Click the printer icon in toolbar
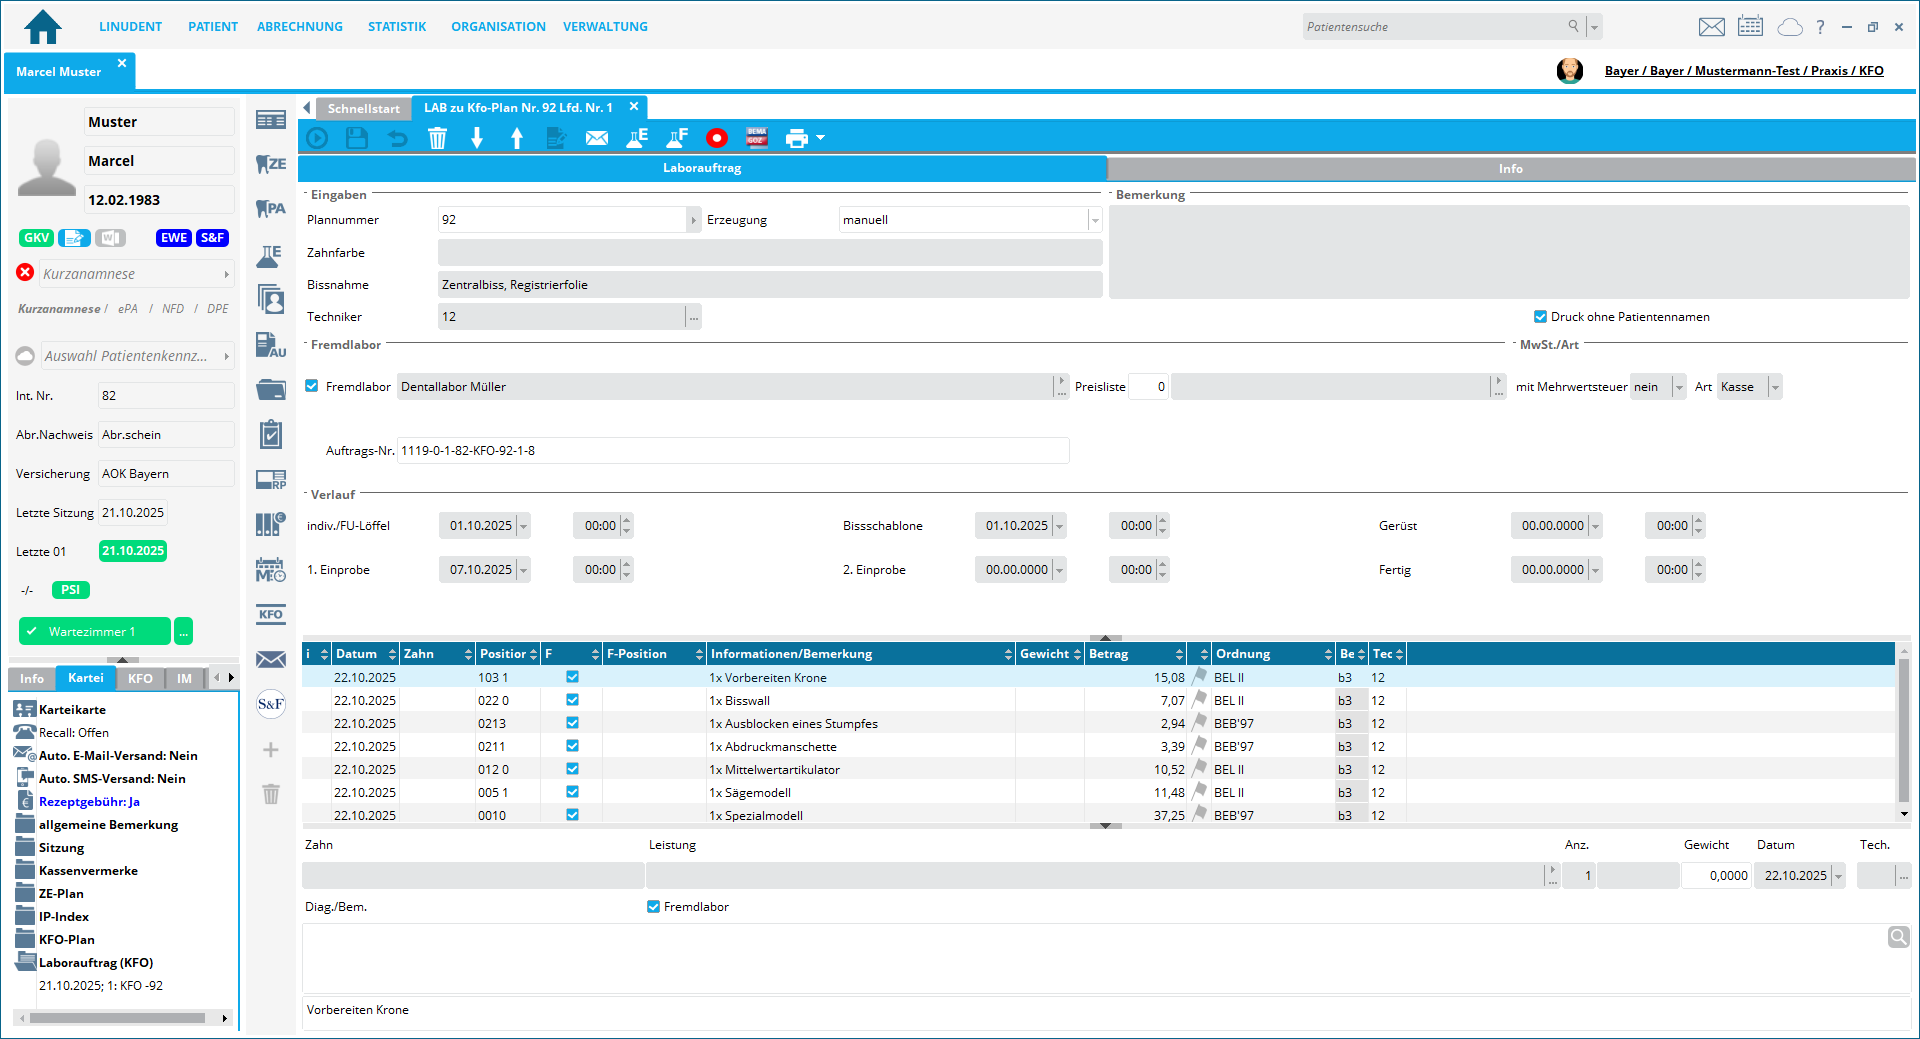 796,138
